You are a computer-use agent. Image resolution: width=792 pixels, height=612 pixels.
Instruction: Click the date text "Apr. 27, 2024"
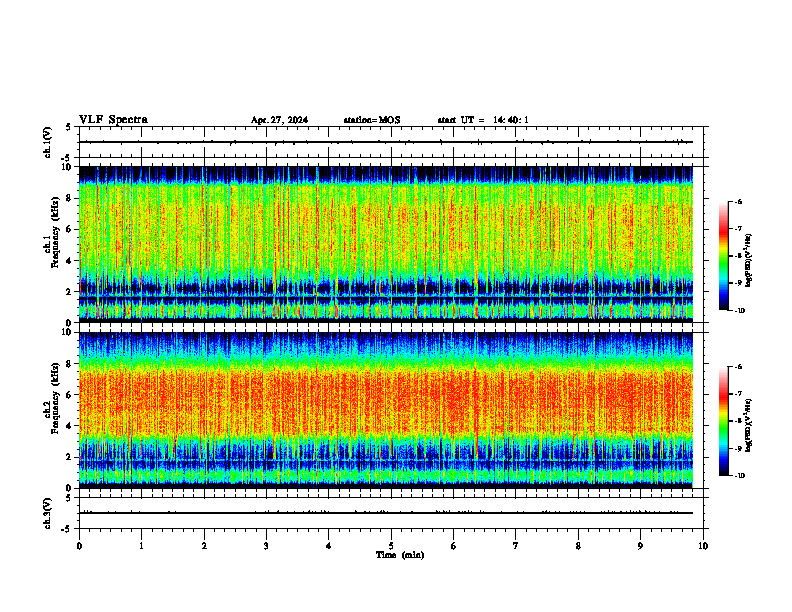(x=279, y=120)
